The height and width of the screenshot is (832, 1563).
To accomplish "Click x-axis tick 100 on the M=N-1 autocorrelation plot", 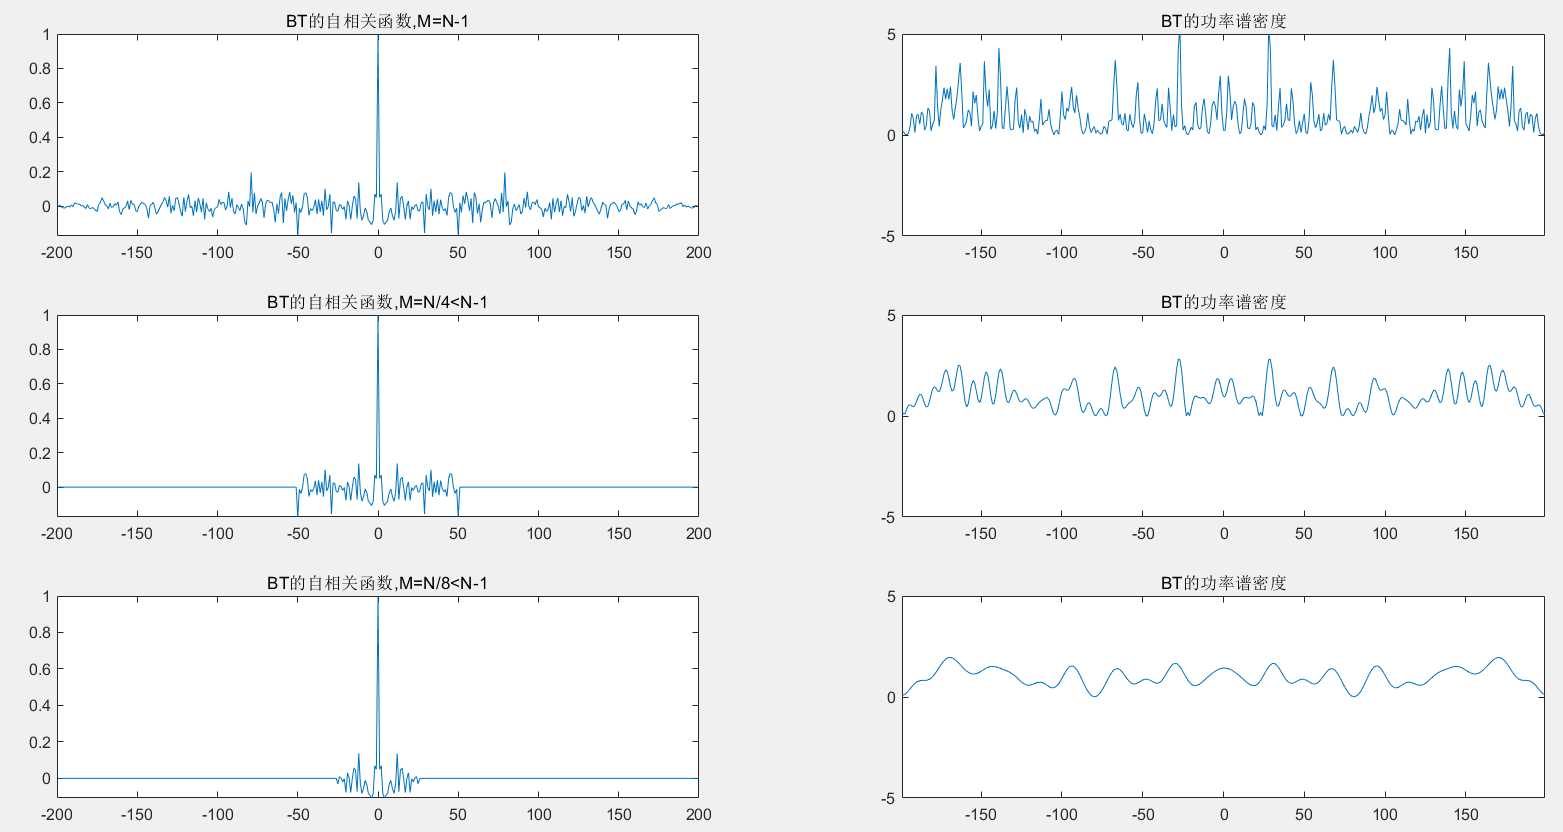I will pos(539,252).
